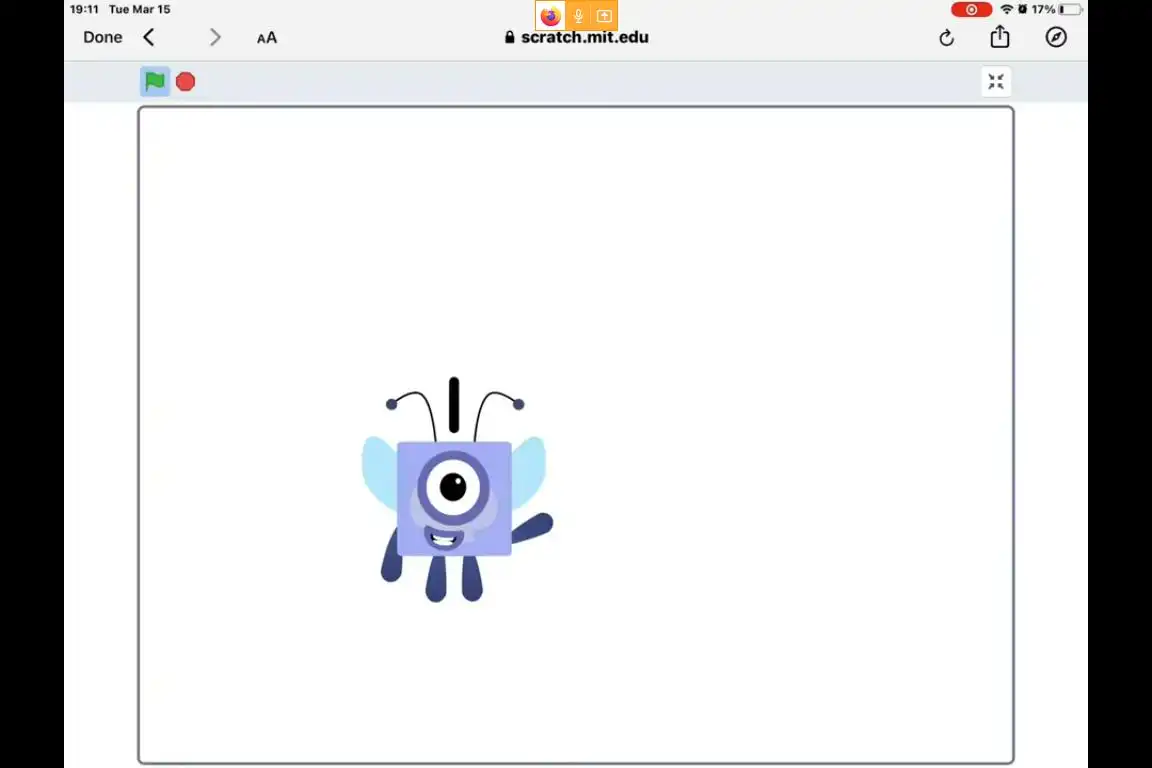
Task: Exit full screen mode in Scratch player
Action: point(996,82)
